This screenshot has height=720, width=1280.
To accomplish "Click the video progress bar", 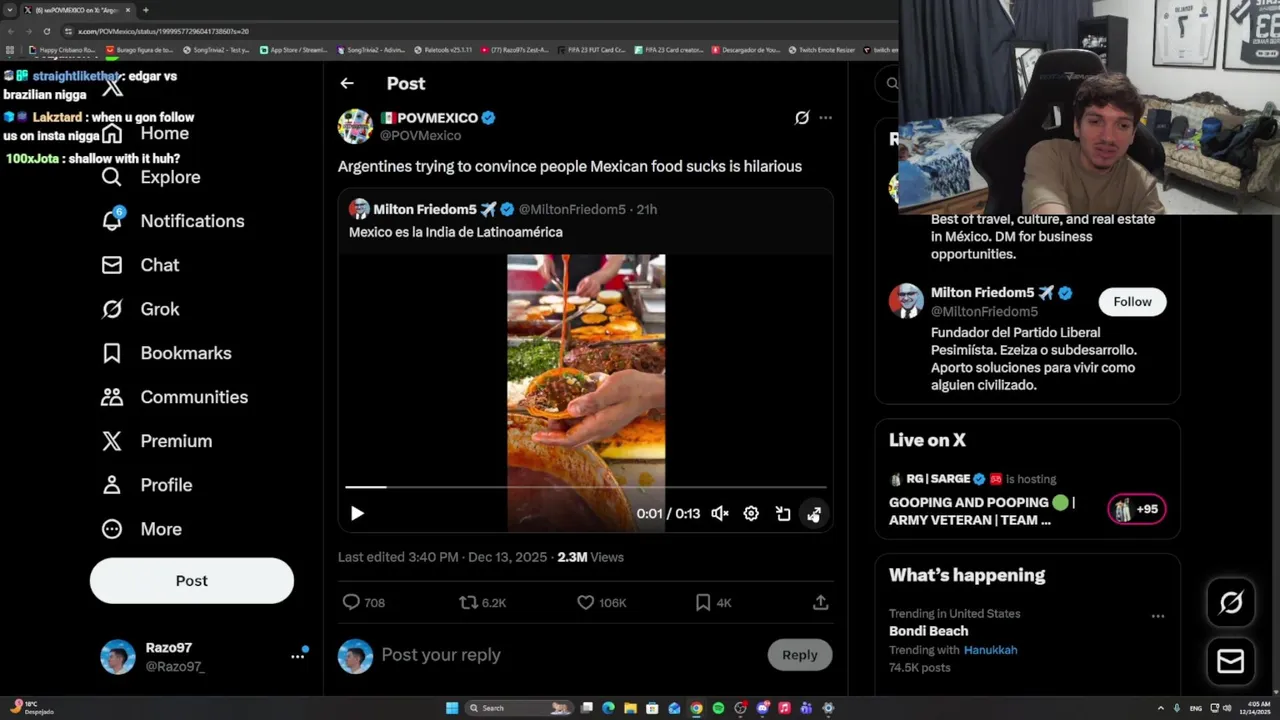I will coord(586,487).
